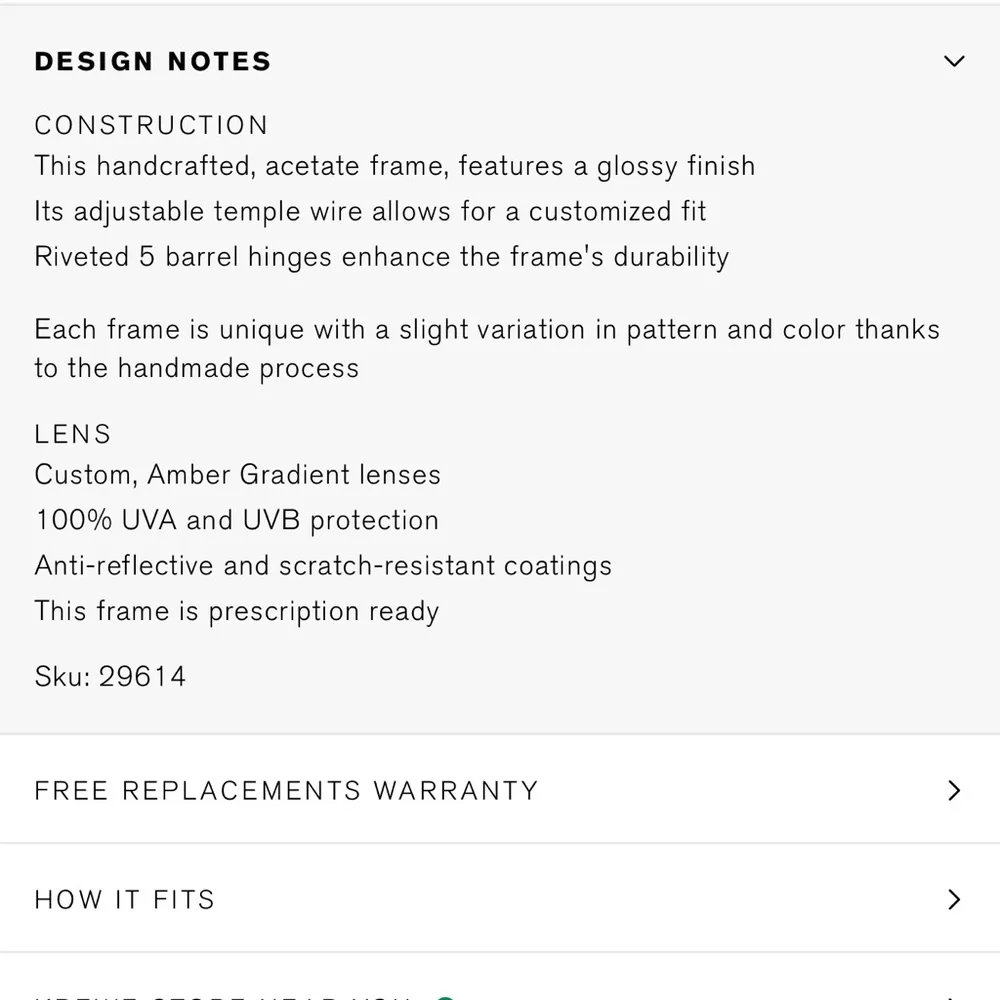Click the Construction subheading
1000x1000 pixels.
(151, 126)
